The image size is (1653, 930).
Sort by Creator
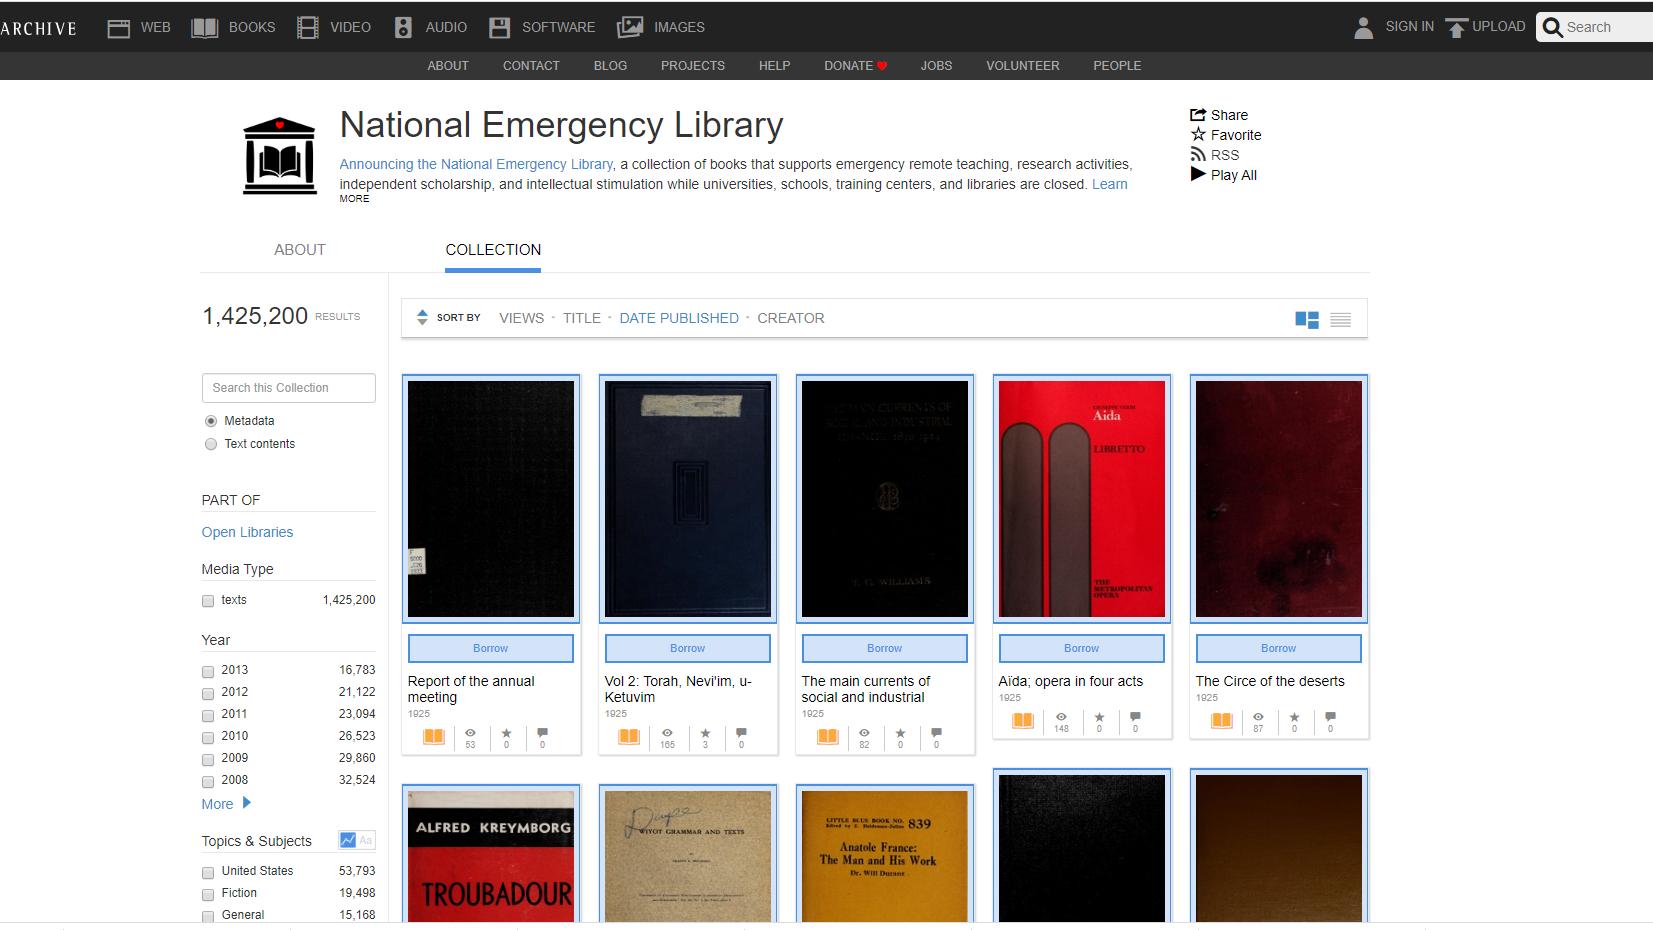point(791,318)
